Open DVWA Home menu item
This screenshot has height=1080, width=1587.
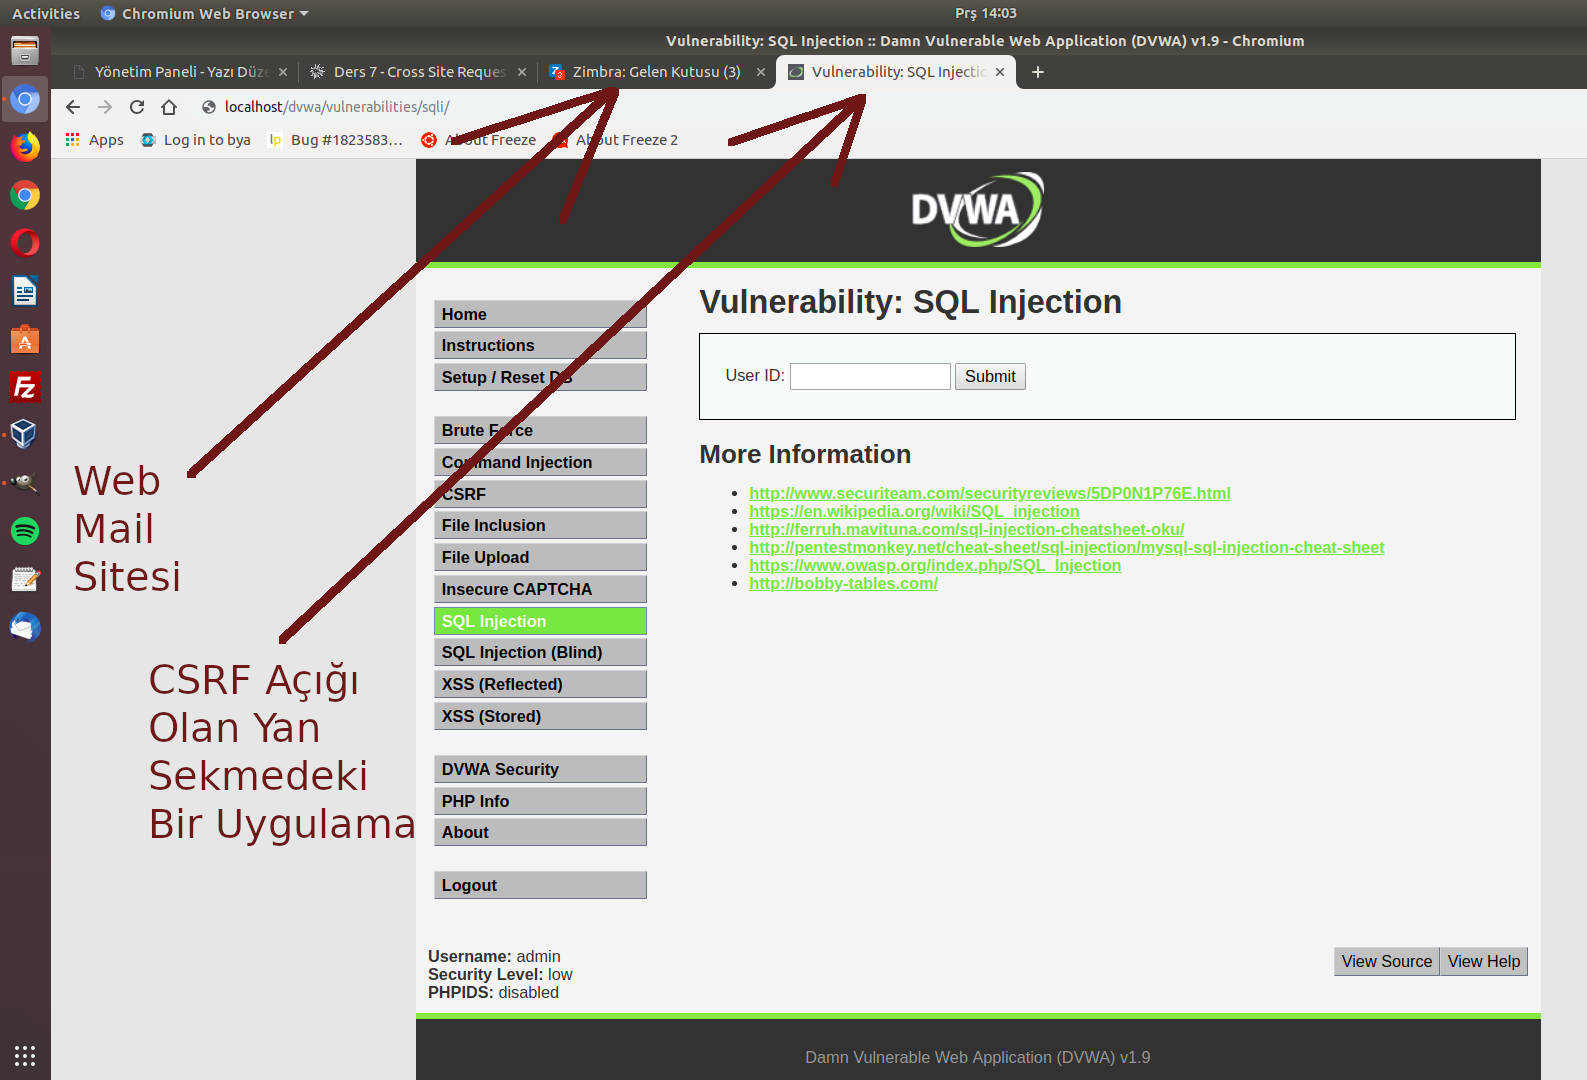tap(540, 314)
